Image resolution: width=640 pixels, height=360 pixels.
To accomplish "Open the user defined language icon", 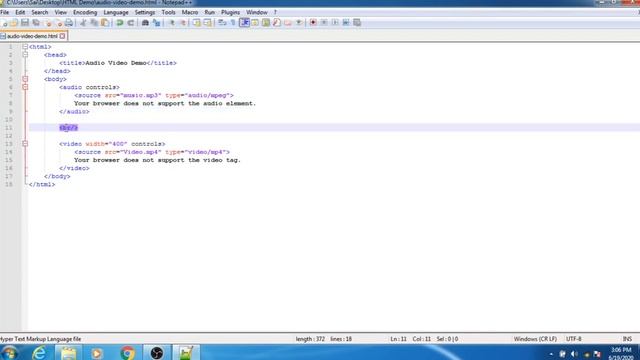I will (x=255, y=23).
